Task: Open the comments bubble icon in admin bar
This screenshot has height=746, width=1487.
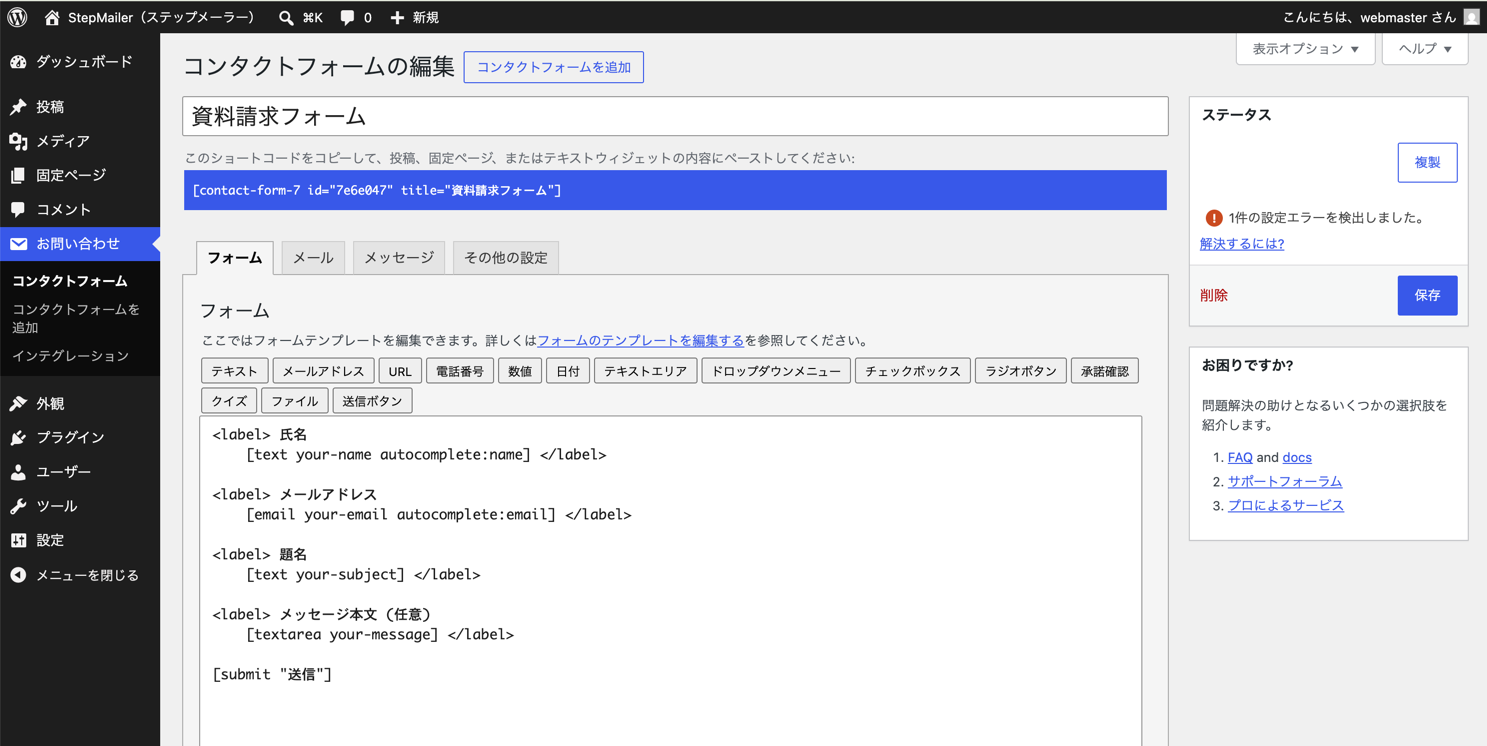Action: [347, 17]
